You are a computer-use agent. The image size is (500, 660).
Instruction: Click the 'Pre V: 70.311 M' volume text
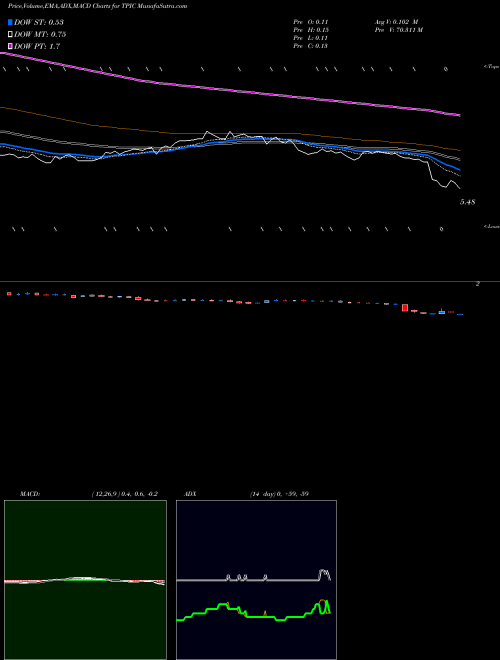pyautogui.click(x=399, y=30)
